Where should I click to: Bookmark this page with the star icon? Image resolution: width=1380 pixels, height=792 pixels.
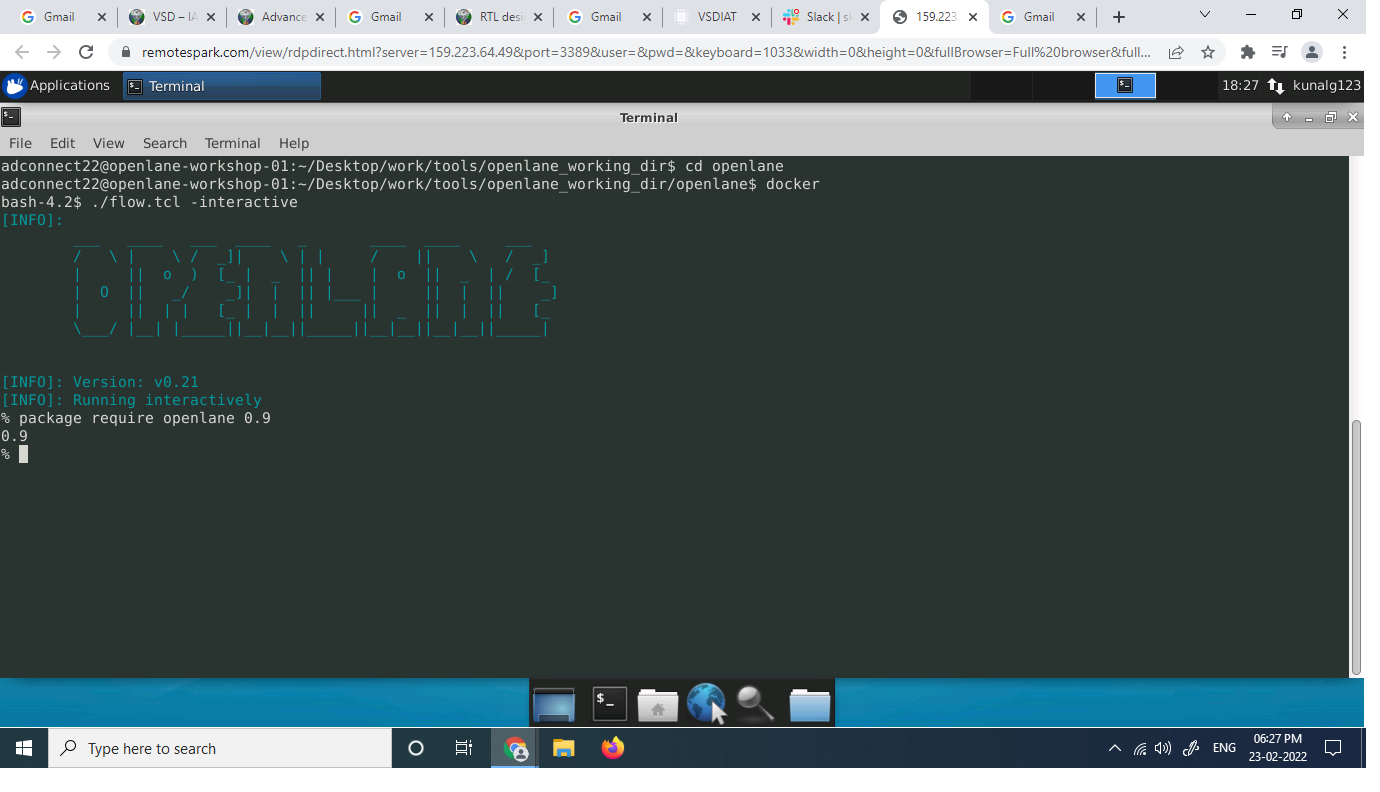tap(1207, 51)
